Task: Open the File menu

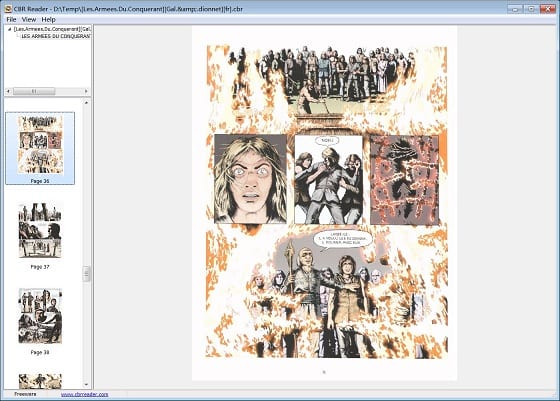Action: point(11,20)
